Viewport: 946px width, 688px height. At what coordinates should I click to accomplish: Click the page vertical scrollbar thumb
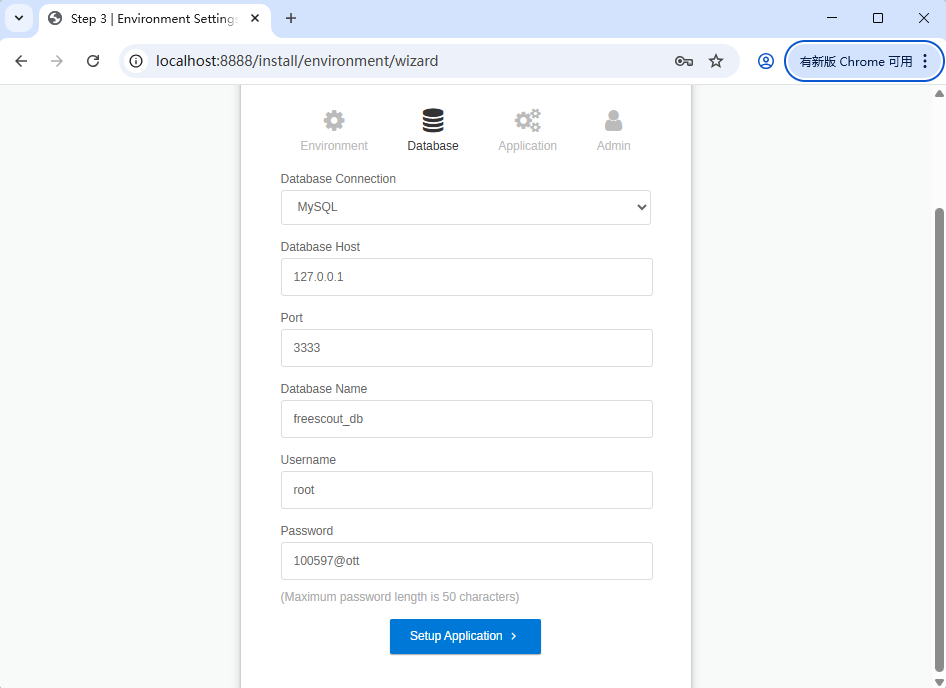point(939,439)
